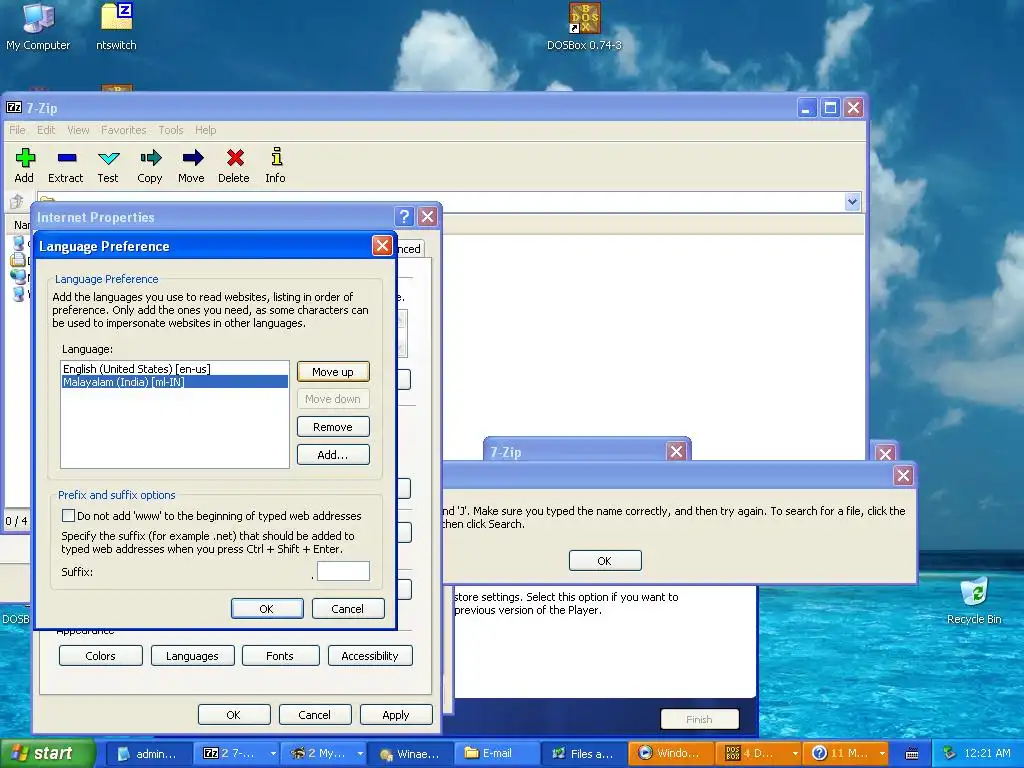This screenshot has height=768, width=1024.
Task: Click Cancel at bottom of Internet Properties
Action: pos(315,714)
